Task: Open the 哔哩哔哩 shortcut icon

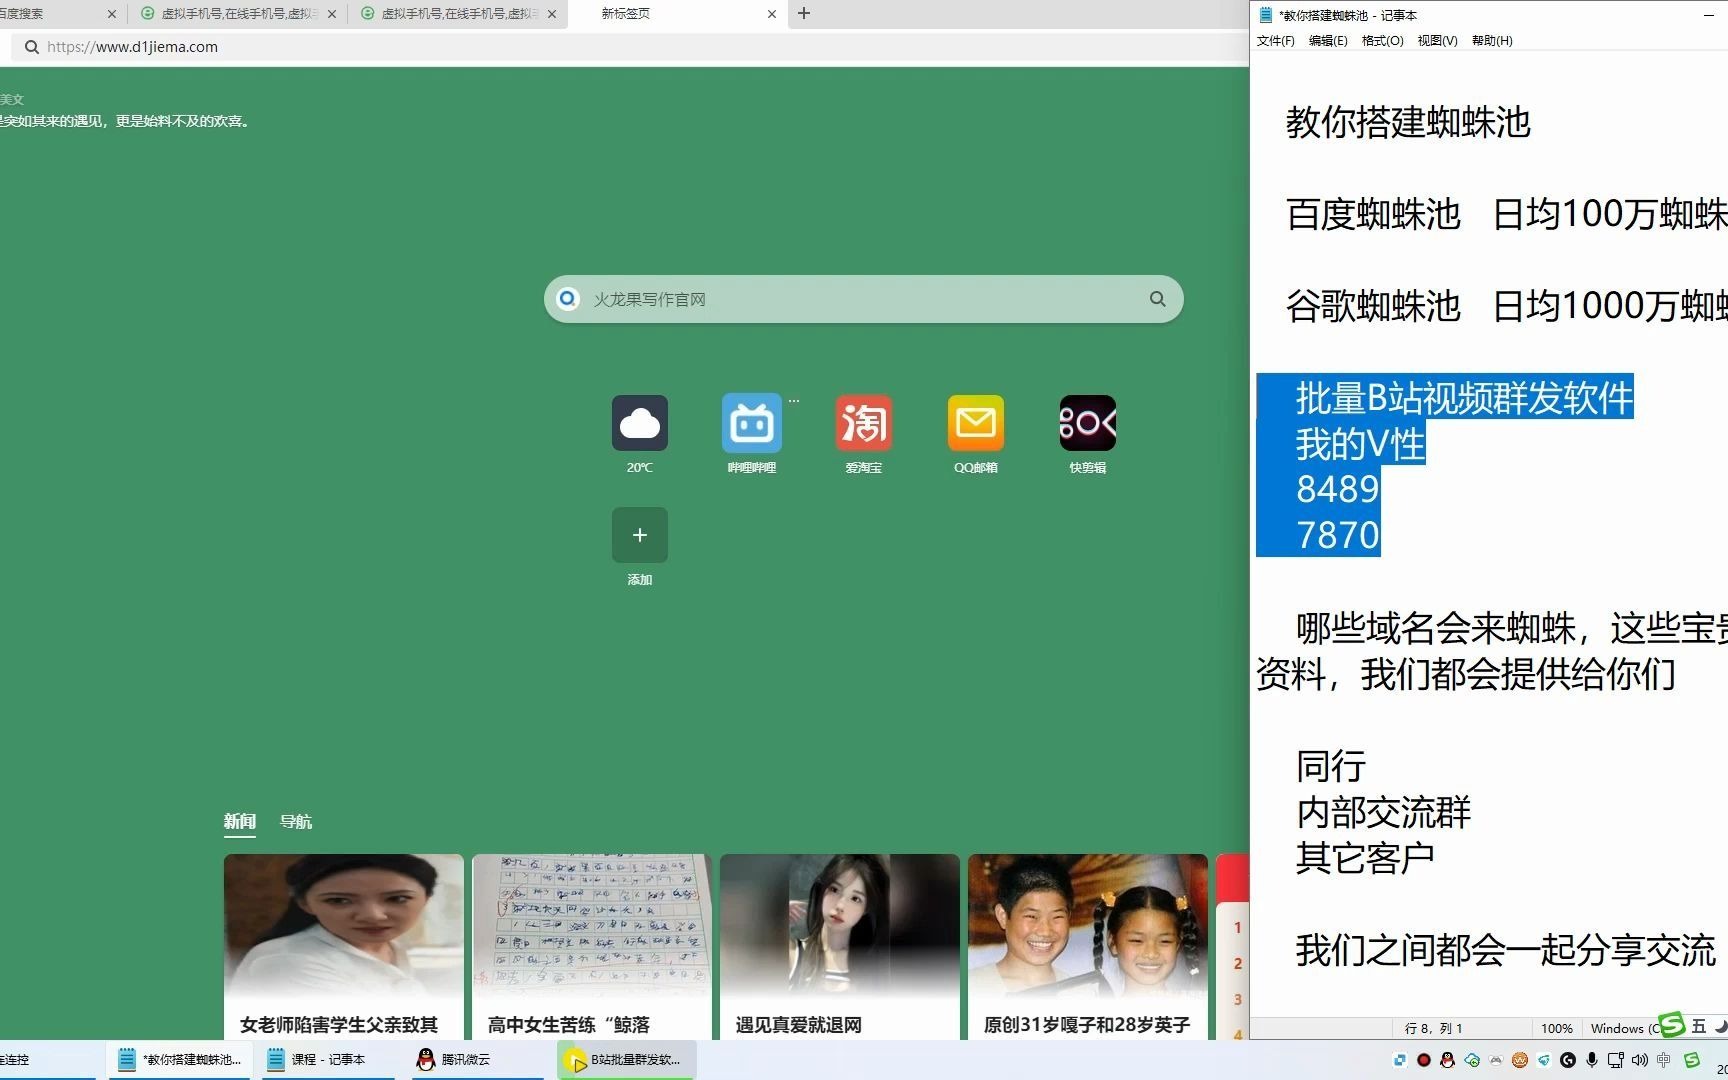Action: (x=752, y=423)
